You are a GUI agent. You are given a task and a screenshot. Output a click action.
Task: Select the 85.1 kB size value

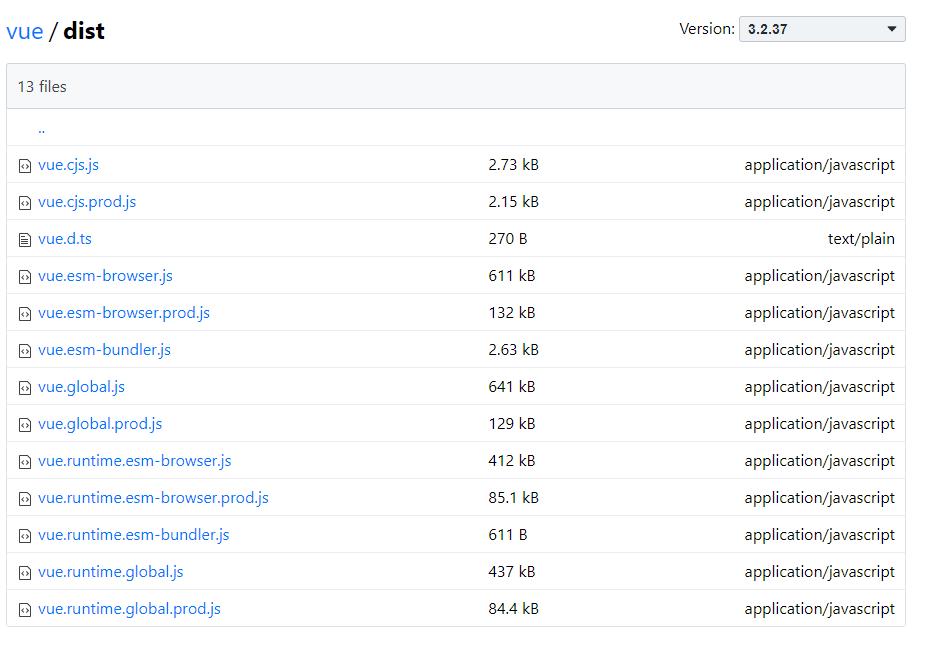[x=514, y=498]
